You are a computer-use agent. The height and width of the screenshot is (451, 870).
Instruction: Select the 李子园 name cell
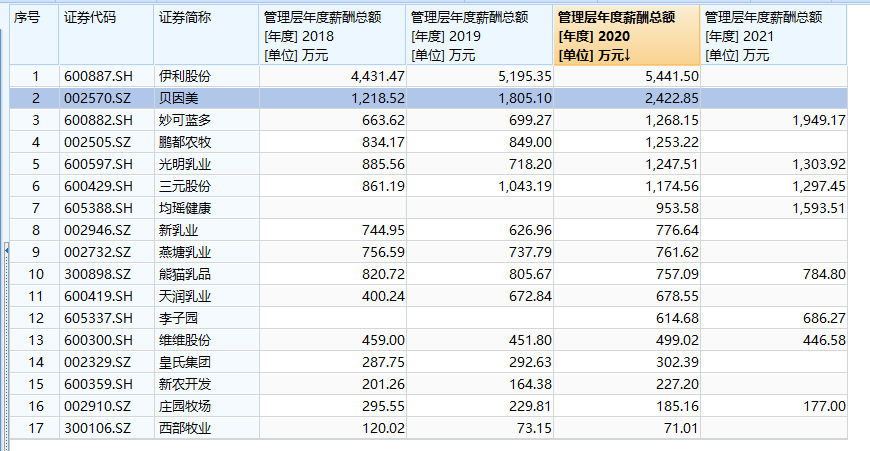[x=178, y=318]
